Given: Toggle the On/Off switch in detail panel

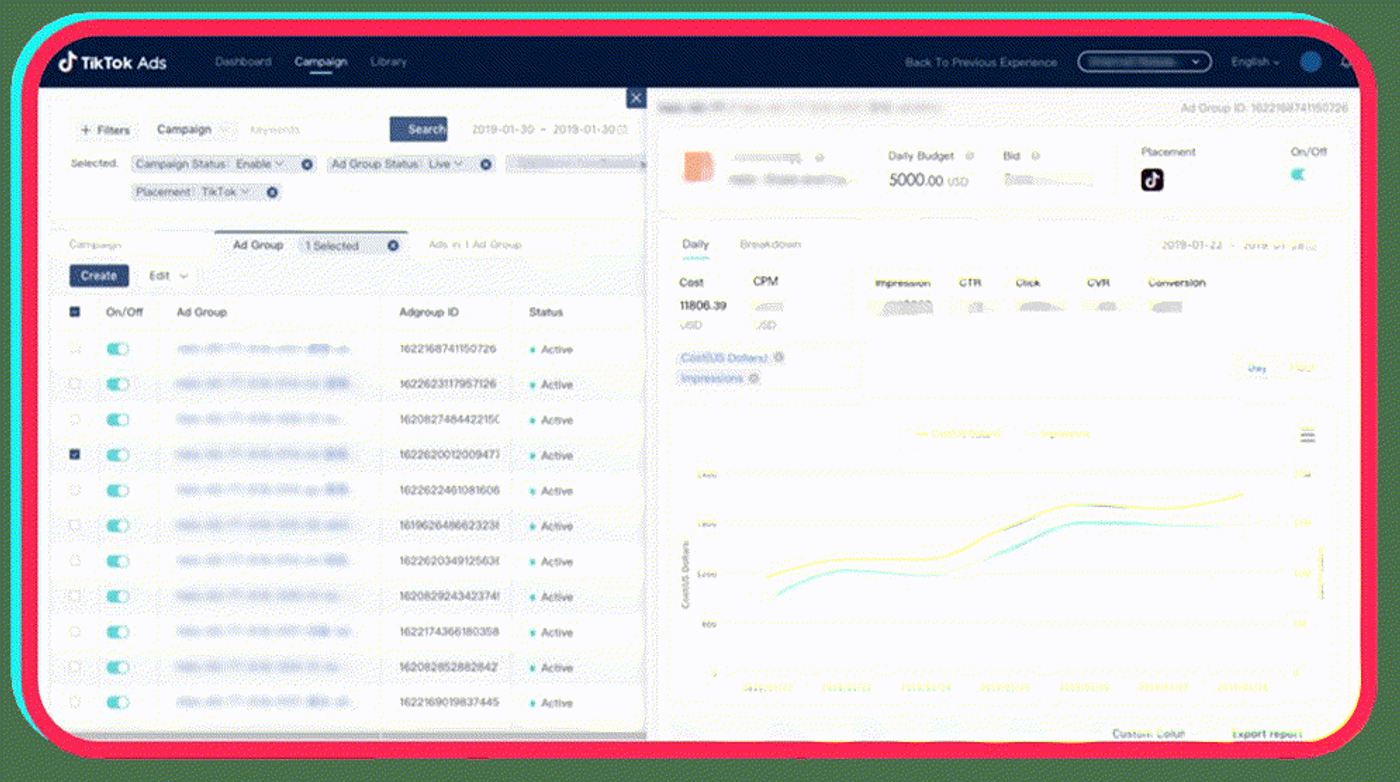Looking at the screenshot, I should [x=1298, y=175].
